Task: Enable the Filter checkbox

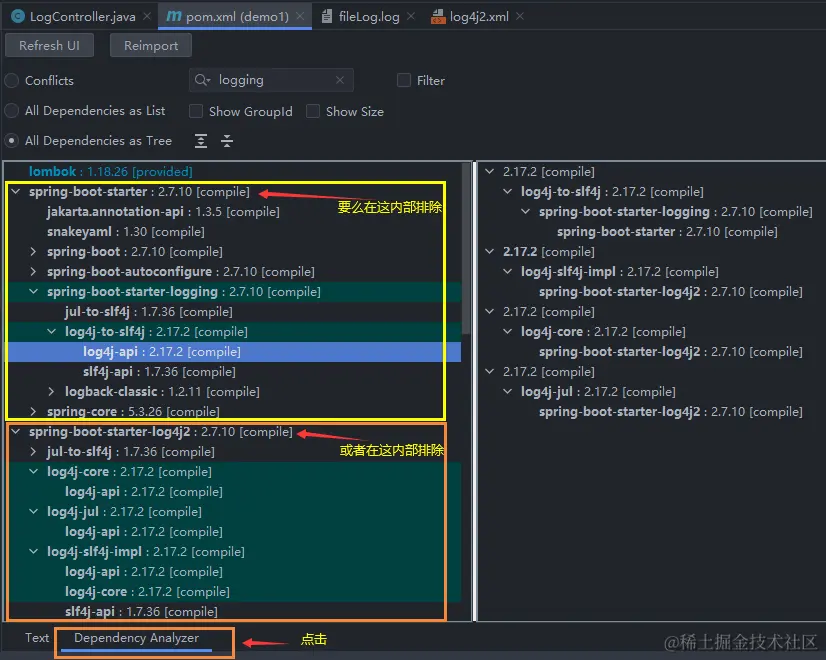Action: coord(404,80)
